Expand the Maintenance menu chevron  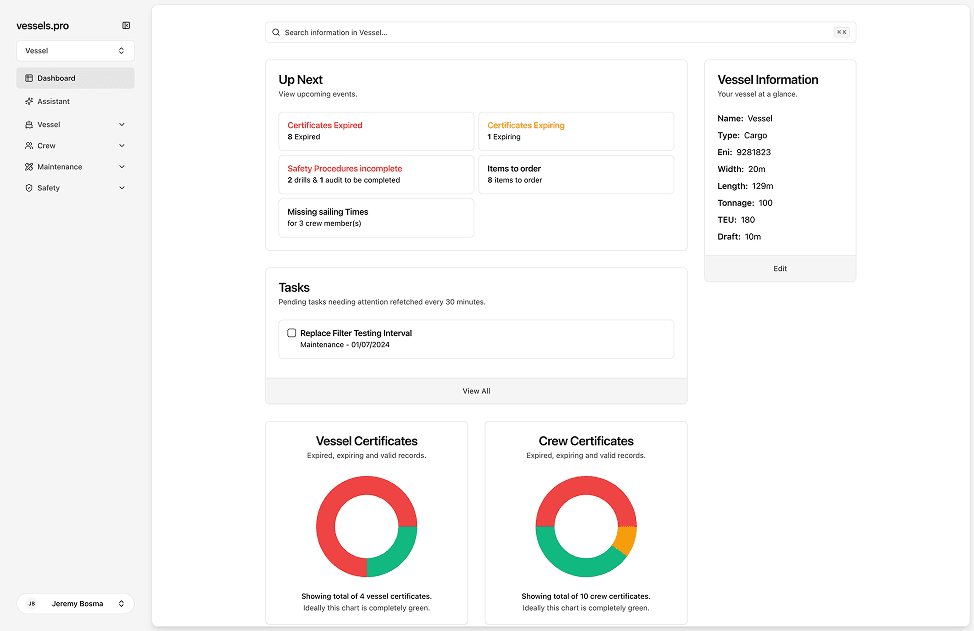(122, 167)
